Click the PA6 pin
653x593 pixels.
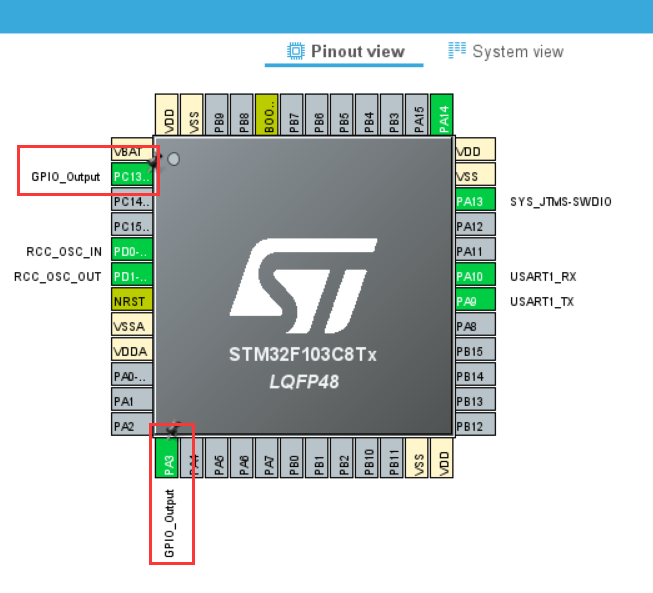click(x=242, y=458)
